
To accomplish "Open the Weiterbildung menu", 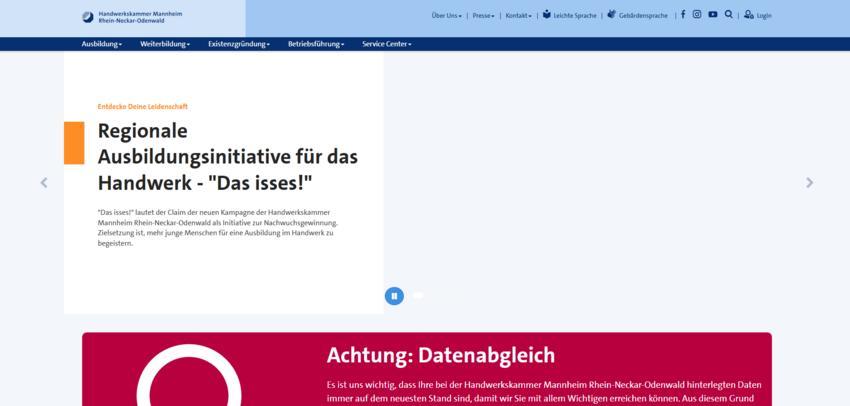I will 165,44.
